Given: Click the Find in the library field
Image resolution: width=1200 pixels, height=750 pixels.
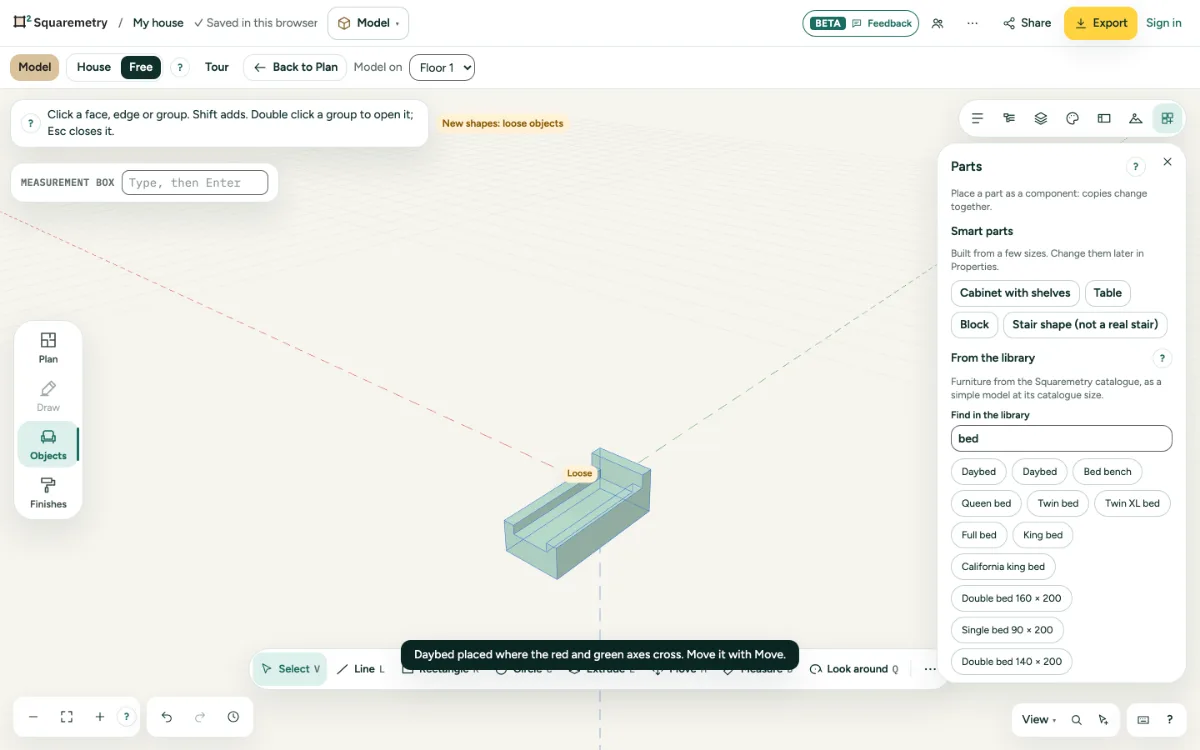Looking at the screenshot, I should [1061, 438].
